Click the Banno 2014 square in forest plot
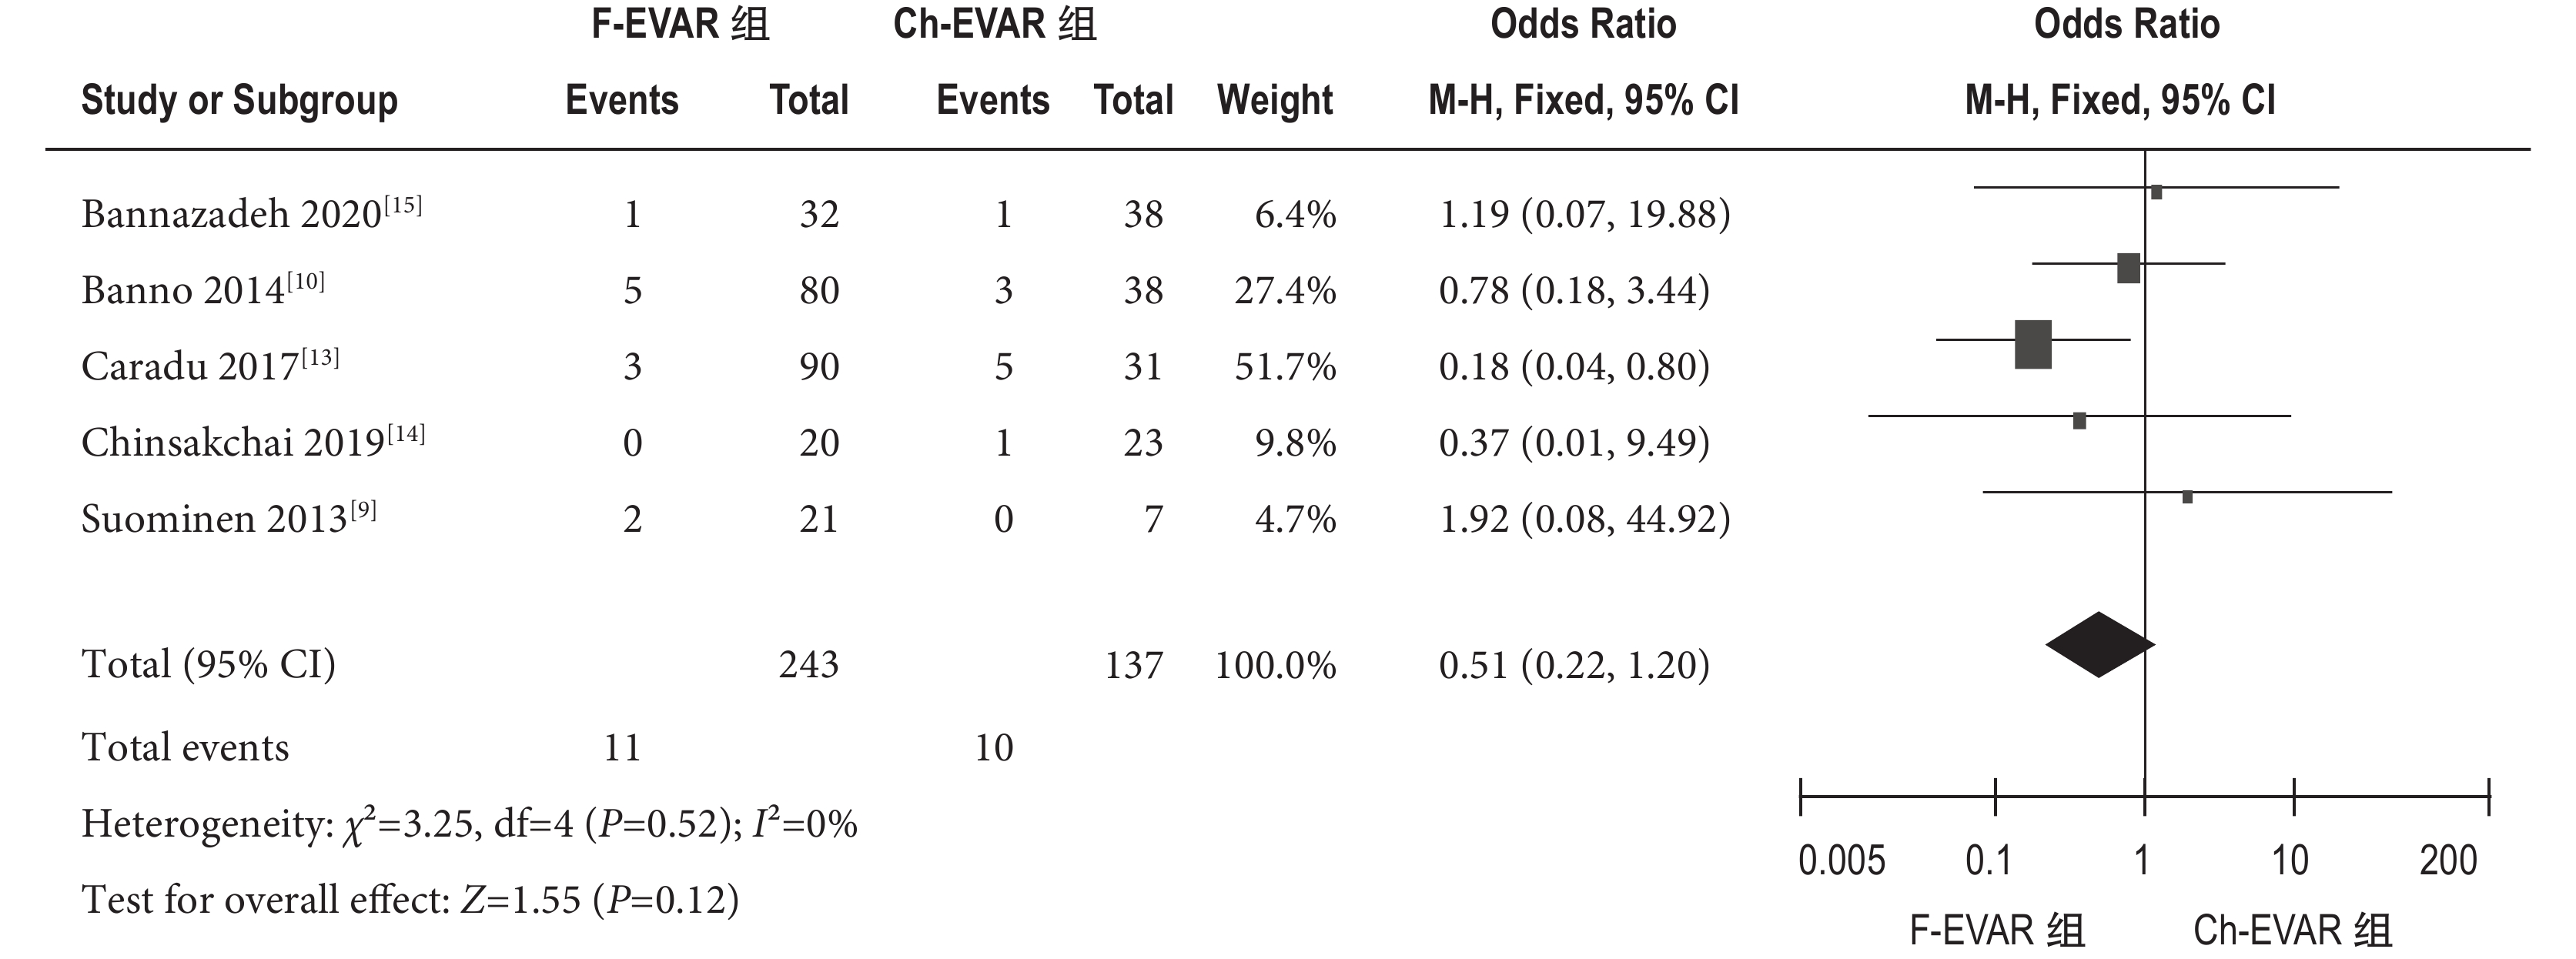2576x959 pixels. (x=2128, y=268)
